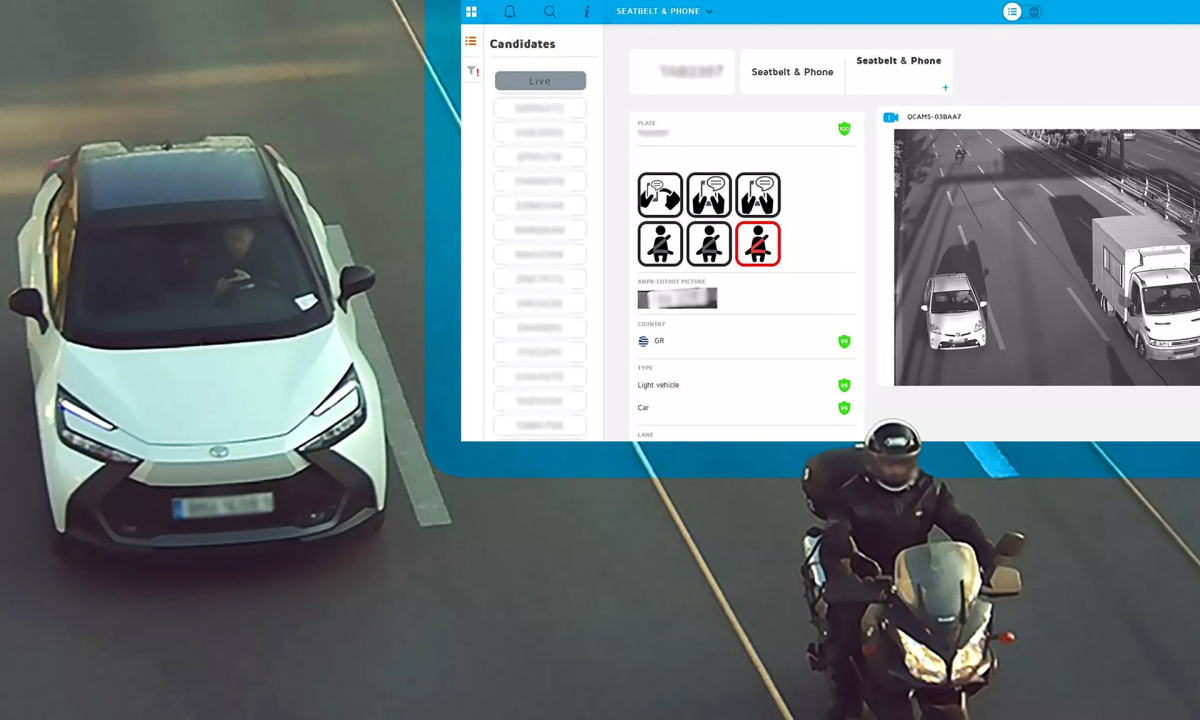Switch to list view toggle
The width and height of the screenshot is (1200, 720).
pos(1012,12)
